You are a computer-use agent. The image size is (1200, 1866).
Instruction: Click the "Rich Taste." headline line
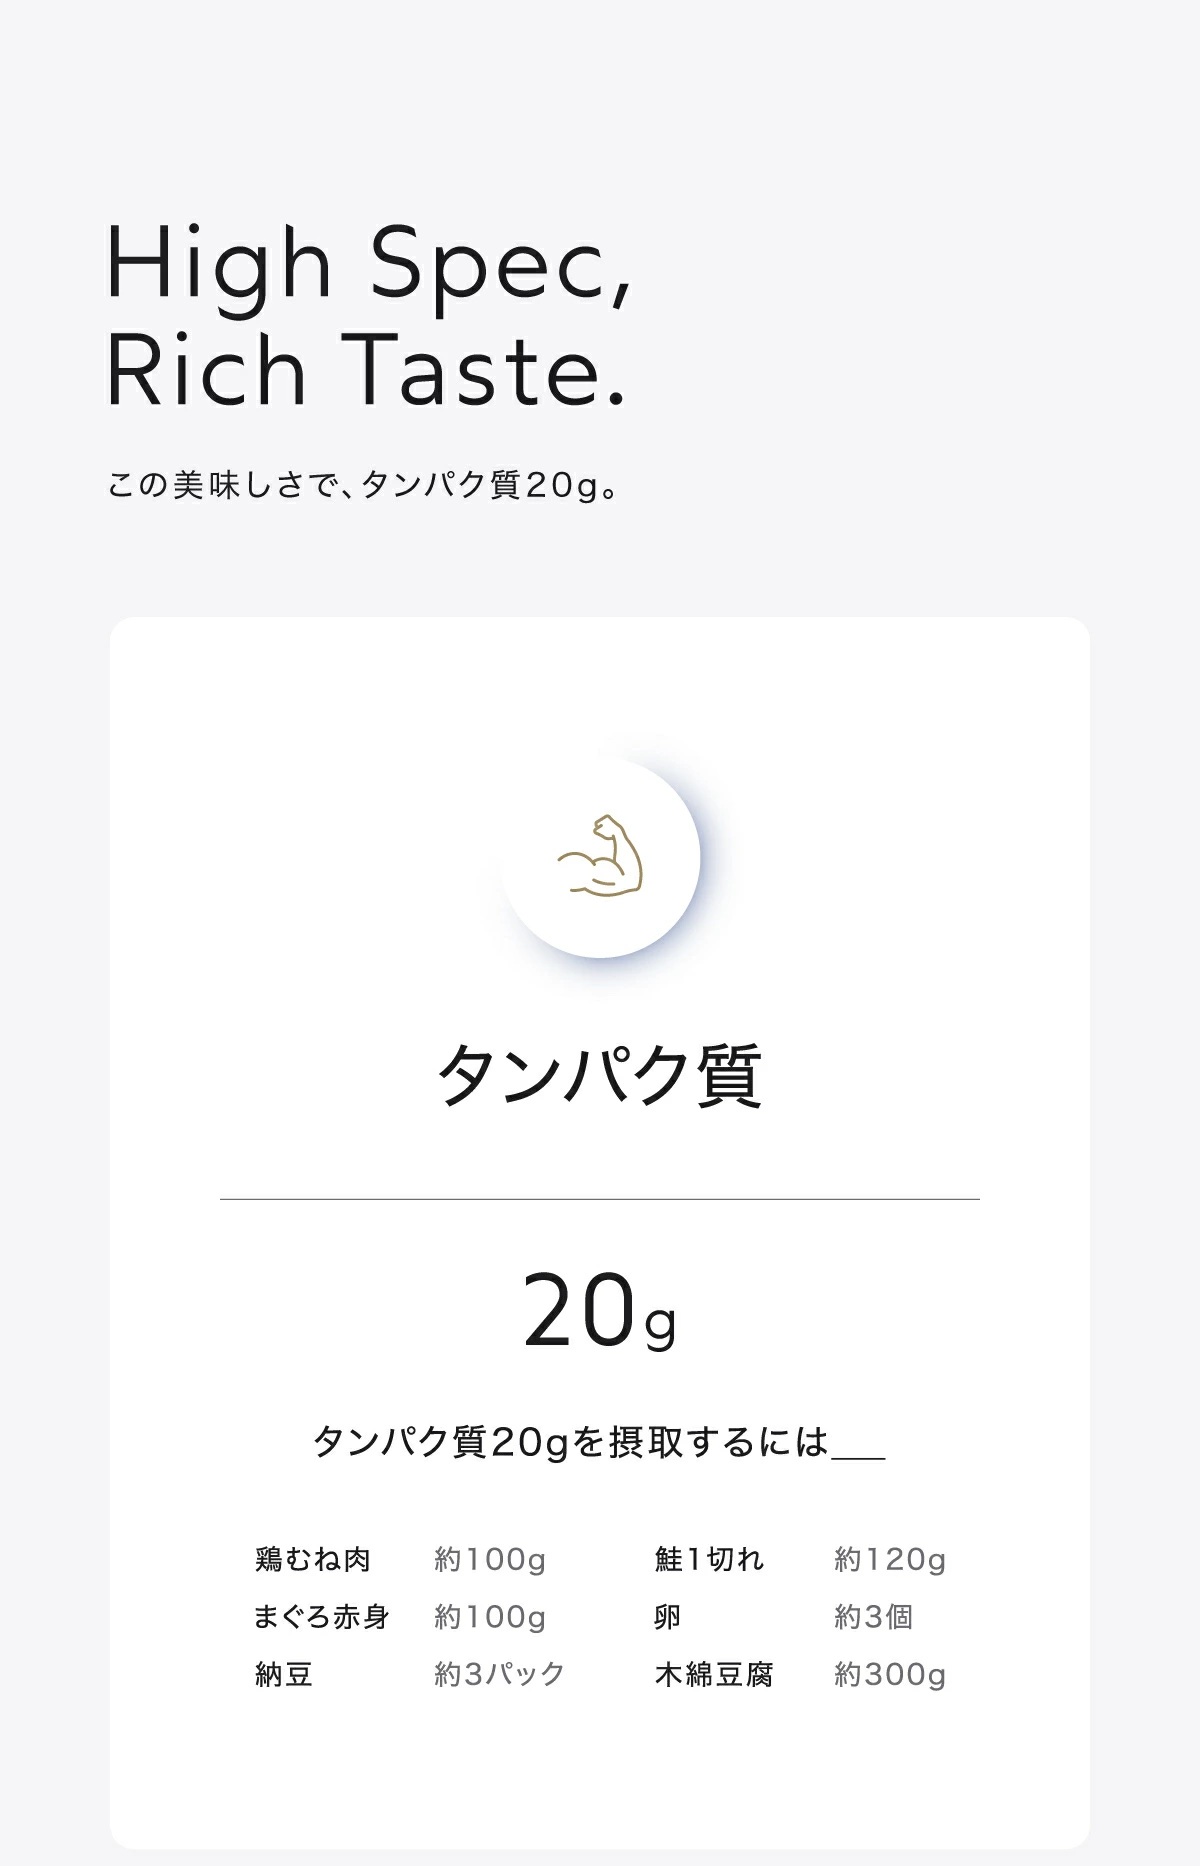click(x=366, y=370)
